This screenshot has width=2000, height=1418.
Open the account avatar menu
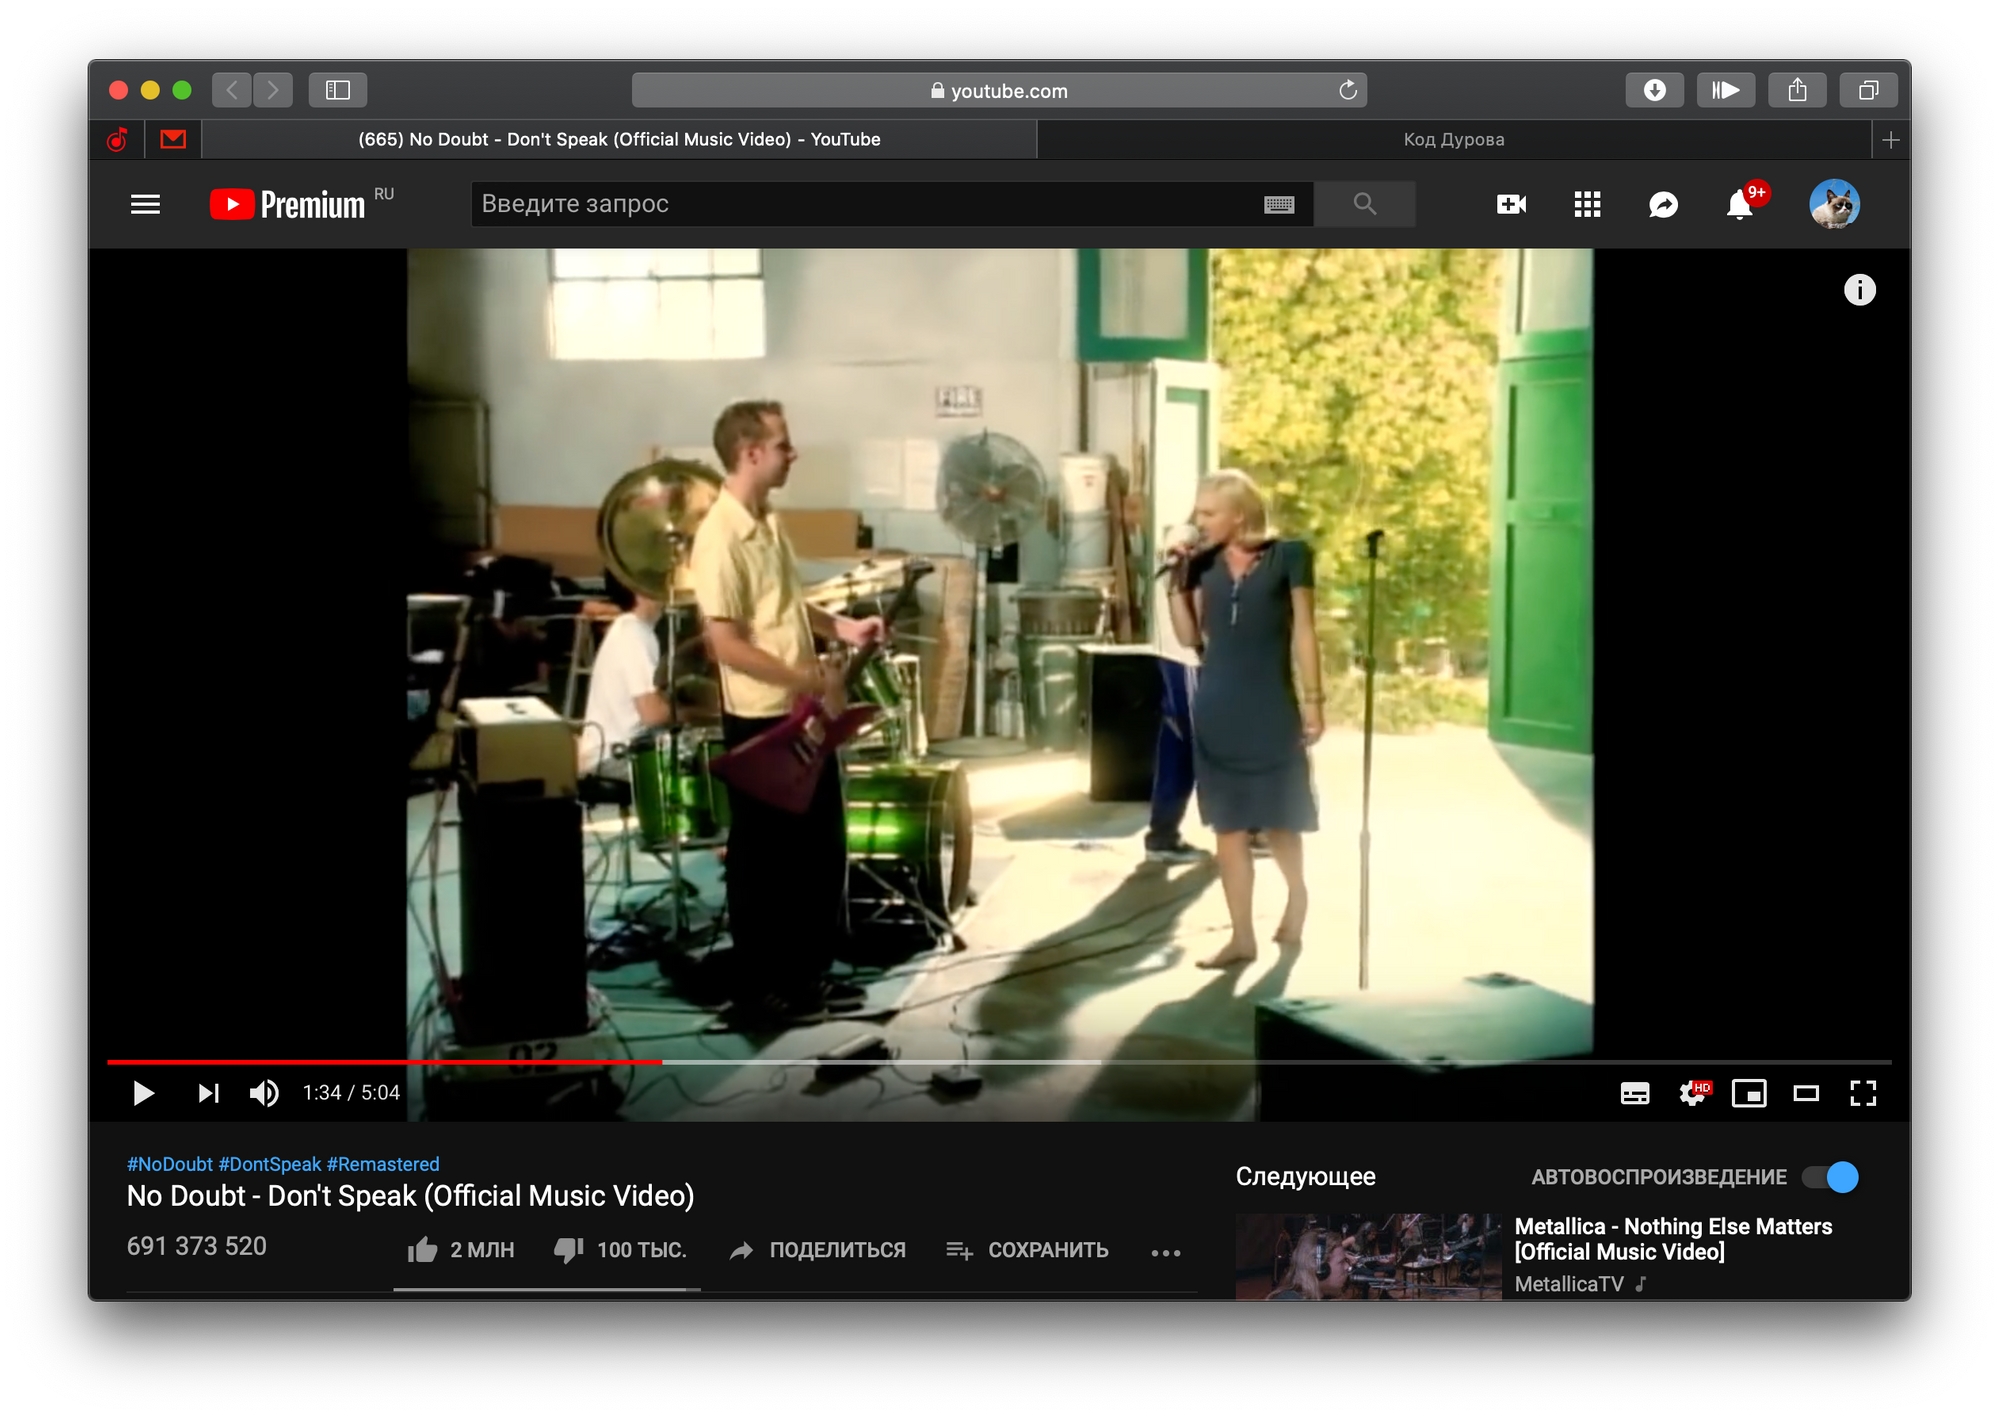1834,204
